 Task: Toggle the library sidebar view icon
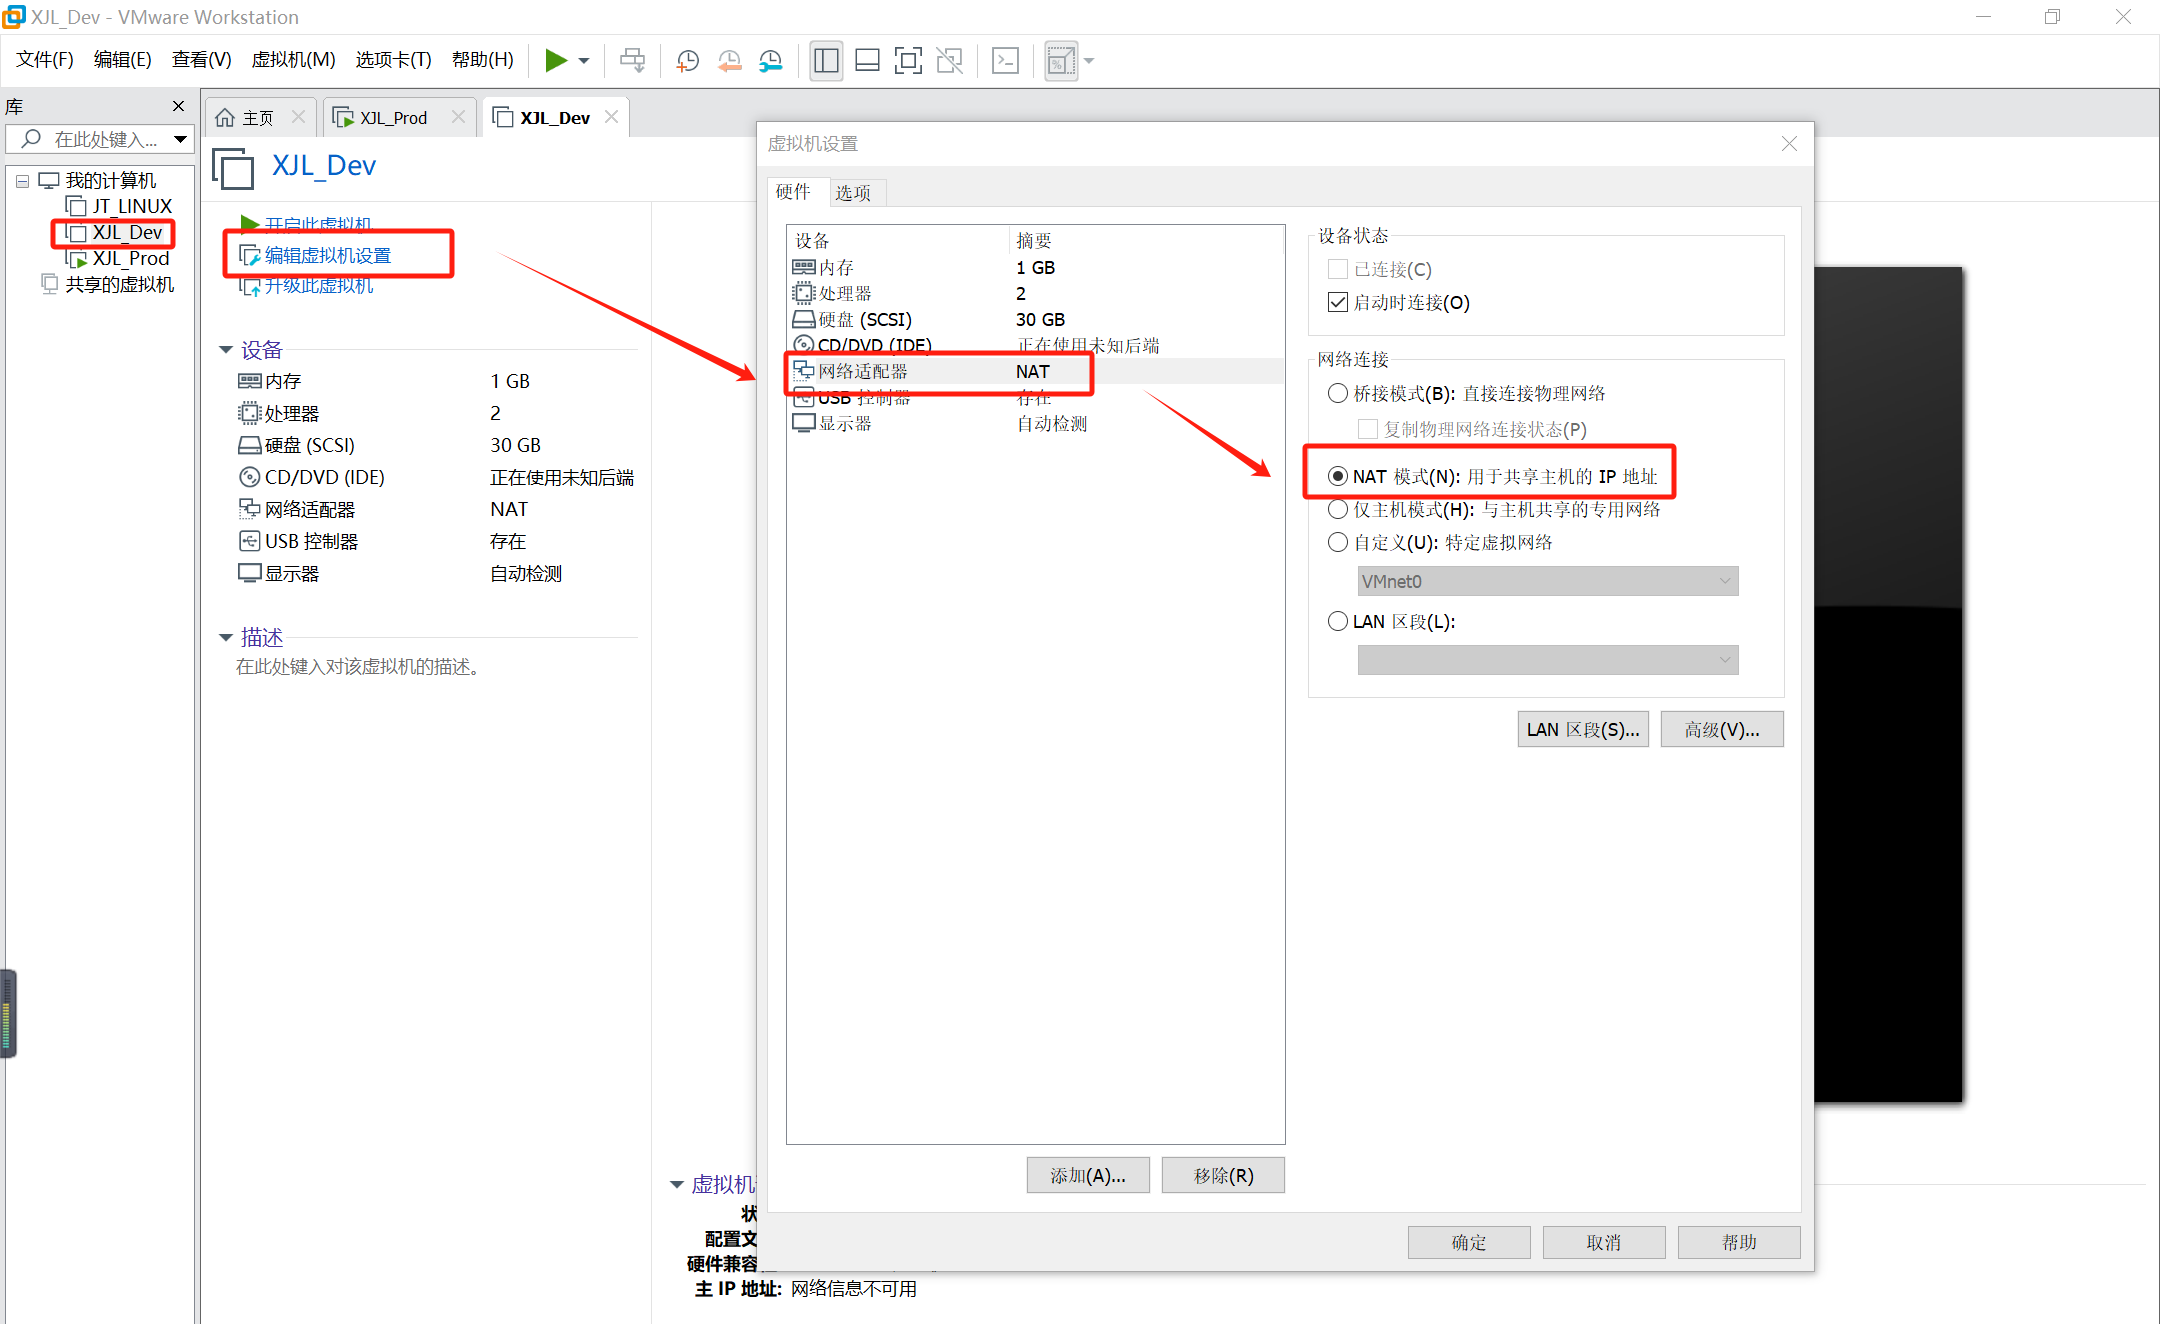pyautogui.click(x=826, y=61)
